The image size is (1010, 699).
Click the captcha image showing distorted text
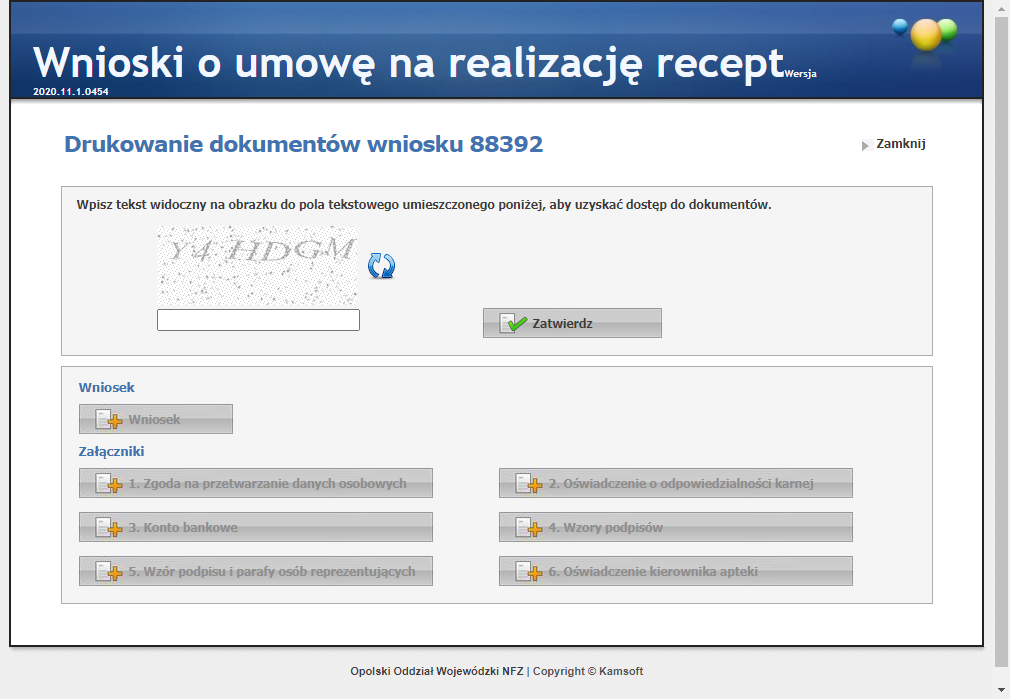tap(257, 265)
